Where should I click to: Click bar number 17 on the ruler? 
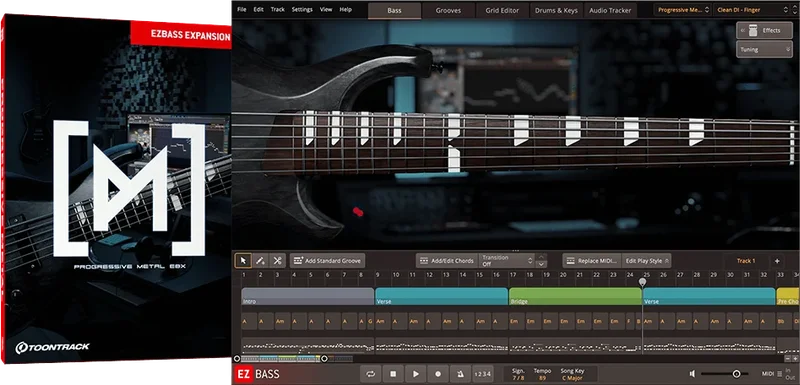513,274
